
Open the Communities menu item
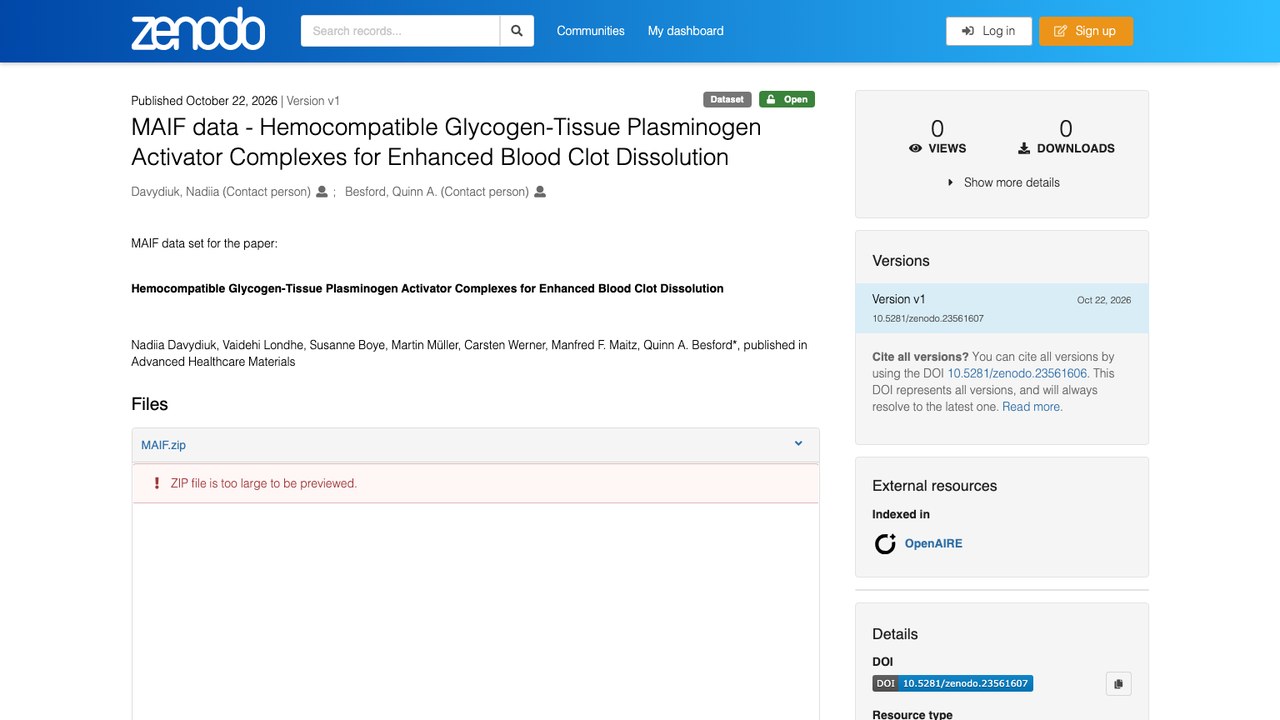point(590,31)
